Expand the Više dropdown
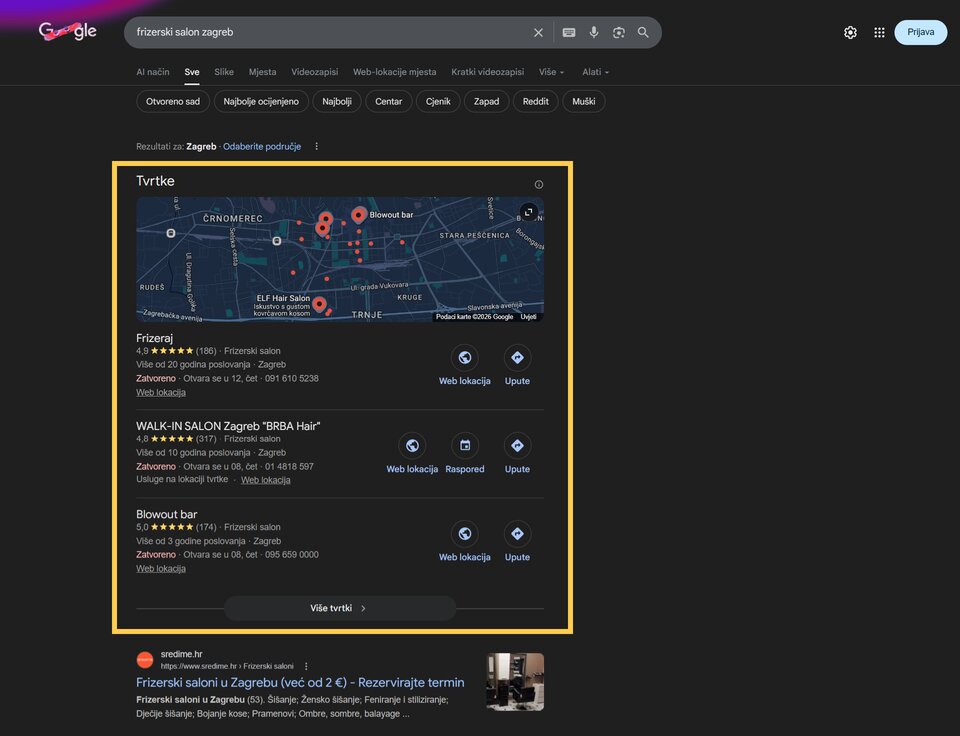The width and height of the screenshot is (960, 736). (552, 72)
